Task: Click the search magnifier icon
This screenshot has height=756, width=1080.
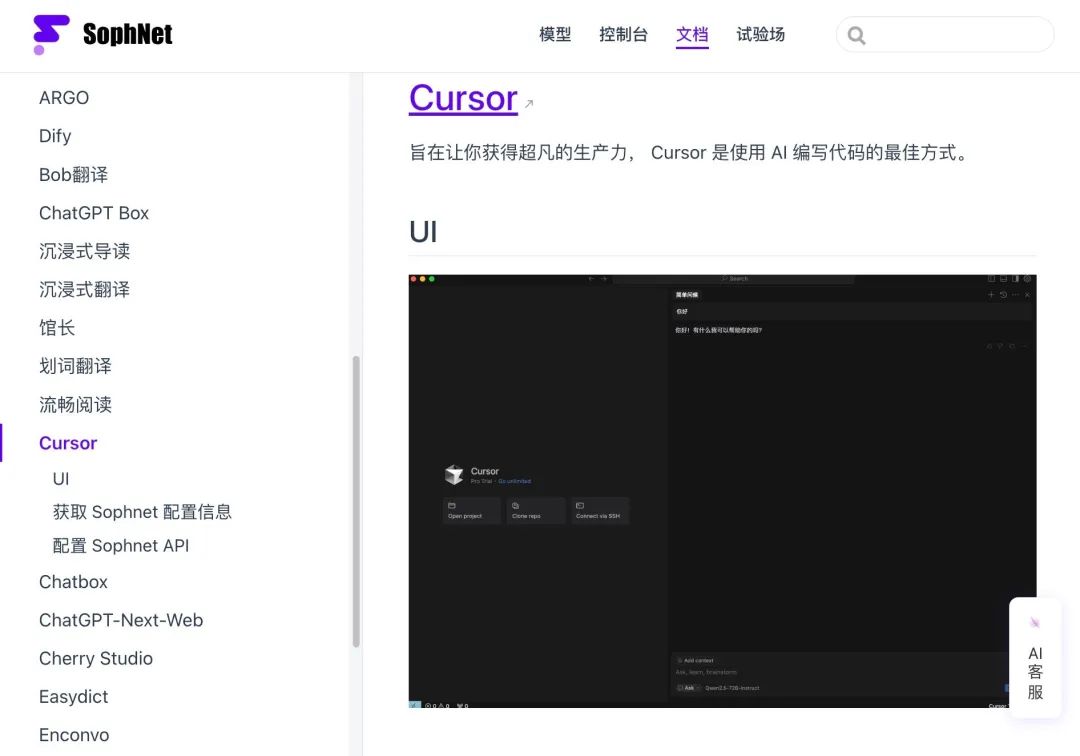Action: click(856, 35)
